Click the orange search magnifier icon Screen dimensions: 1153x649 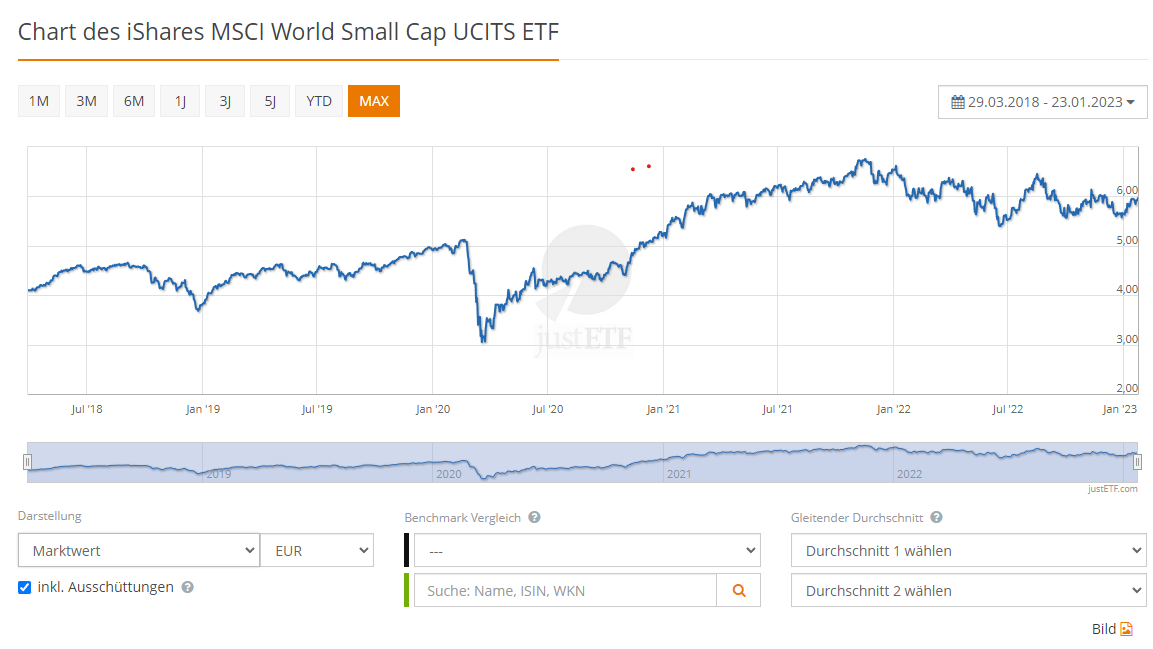(x=739, y=590)
